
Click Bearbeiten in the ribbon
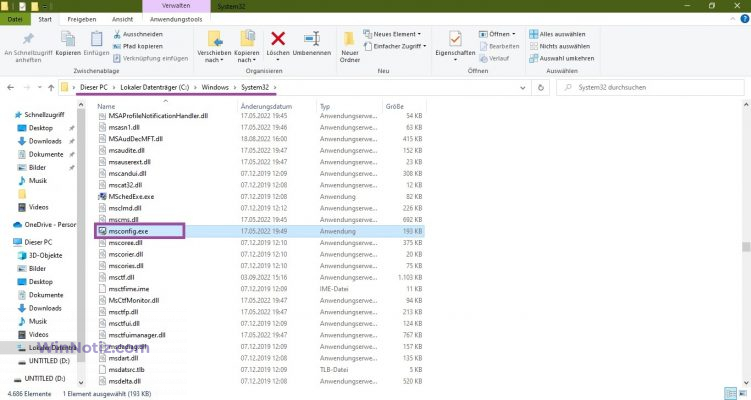coord(499,46)
